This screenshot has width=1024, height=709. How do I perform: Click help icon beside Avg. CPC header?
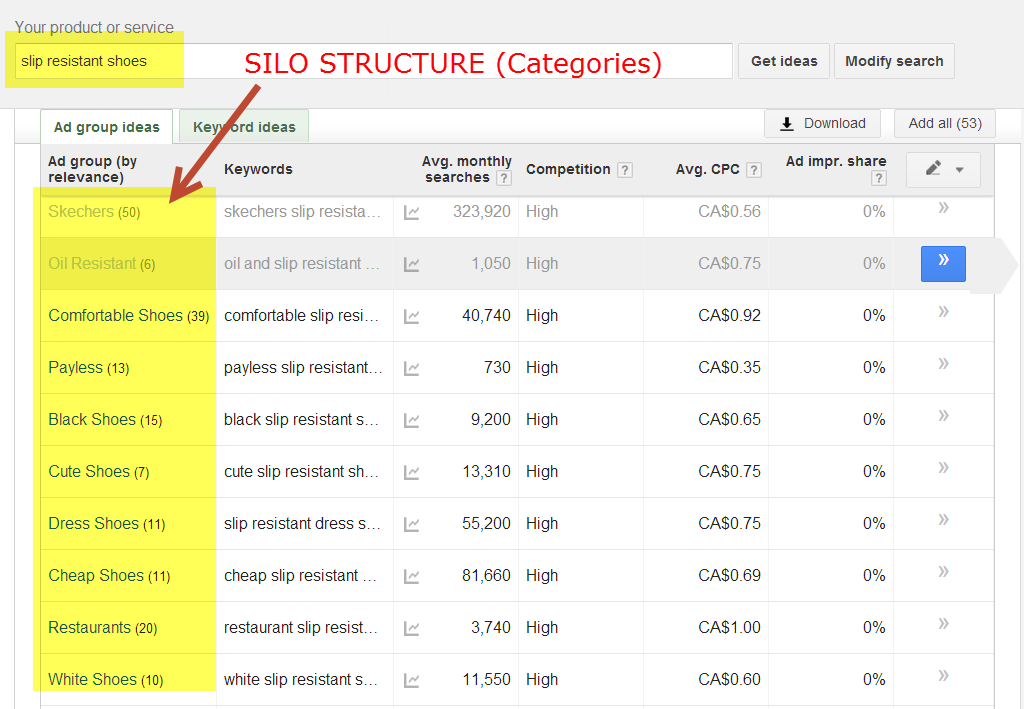point(754,170)
